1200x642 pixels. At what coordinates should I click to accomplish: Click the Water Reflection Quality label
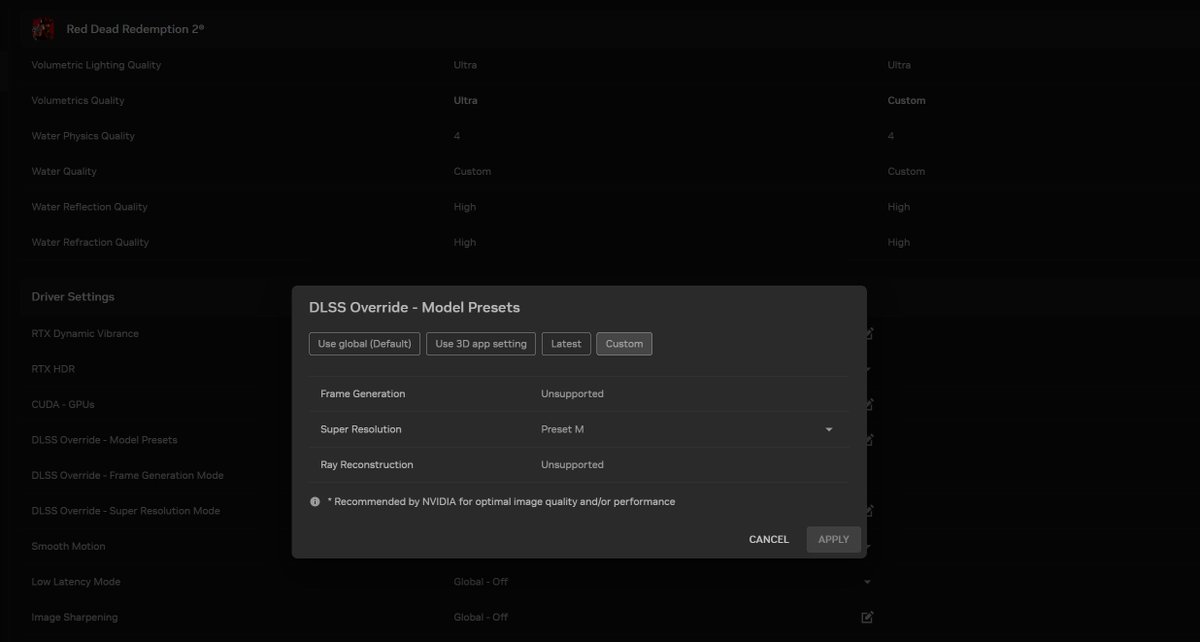click(89, 207)
